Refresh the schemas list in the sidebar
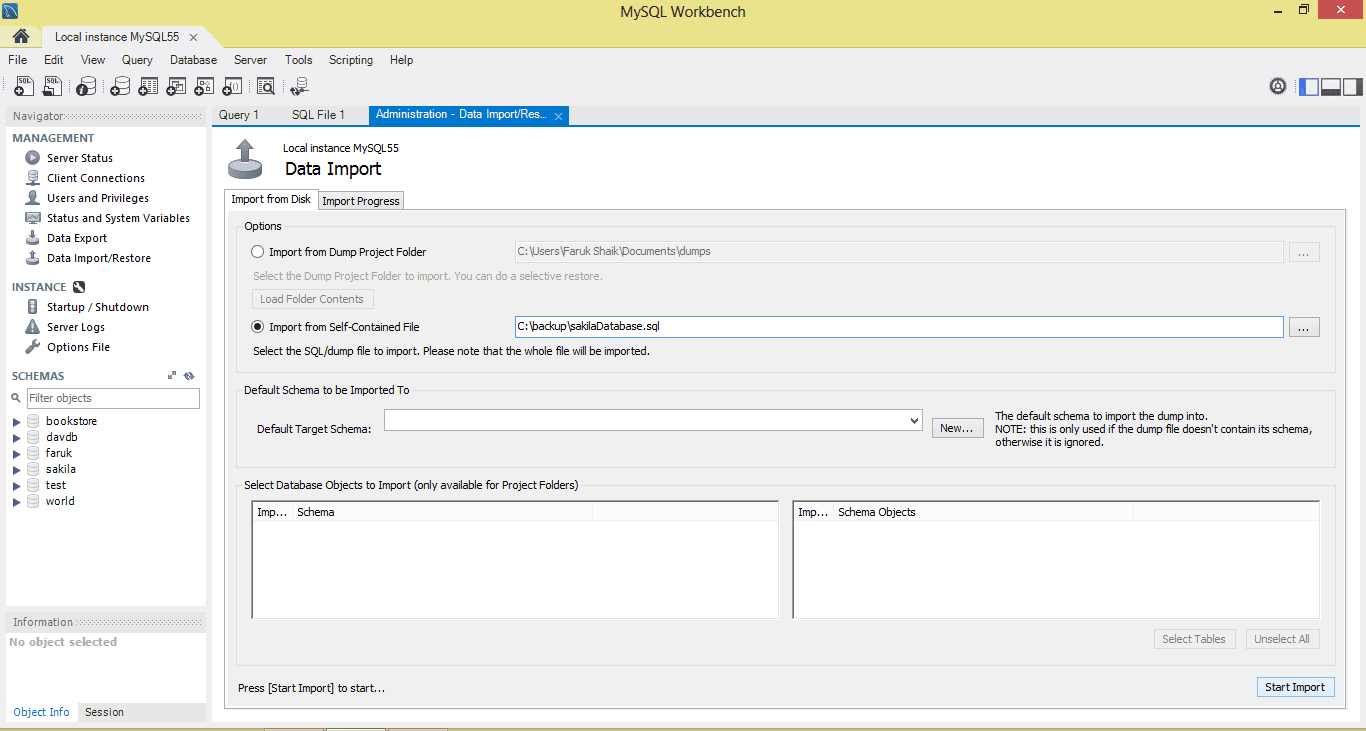 pyautogui.click(x=189, y=375)
